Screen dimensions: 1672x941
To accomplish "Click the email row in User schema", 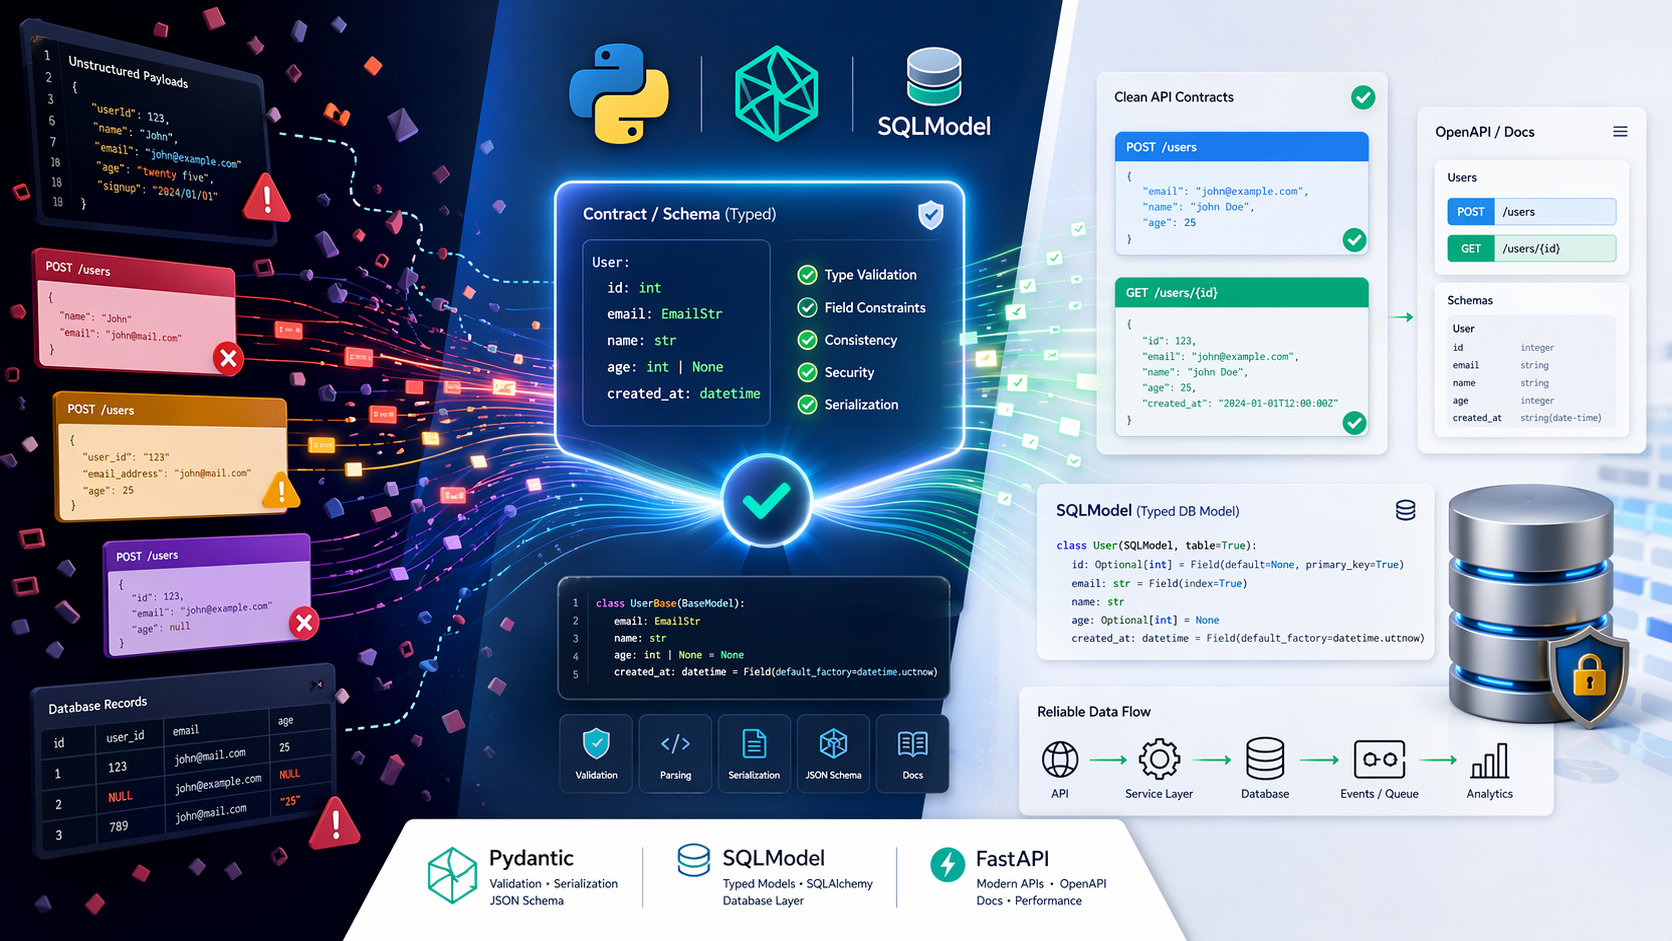I will tap(1527, 366).
